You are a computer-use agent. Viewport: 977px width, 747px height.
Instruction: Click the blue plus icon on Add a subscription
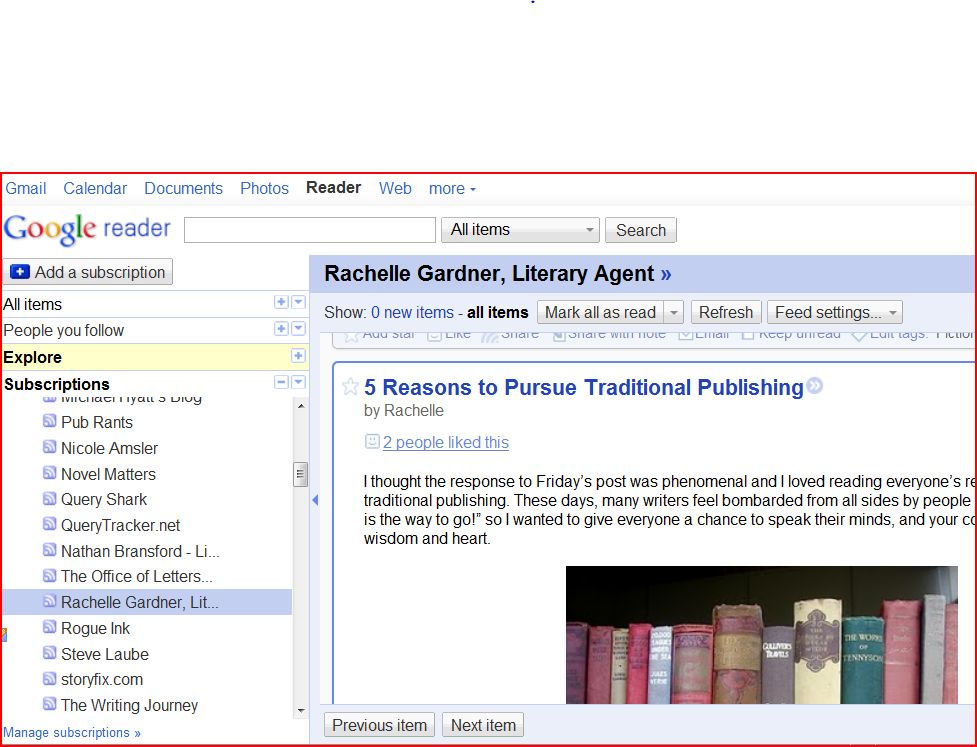(x=20, y=272)
